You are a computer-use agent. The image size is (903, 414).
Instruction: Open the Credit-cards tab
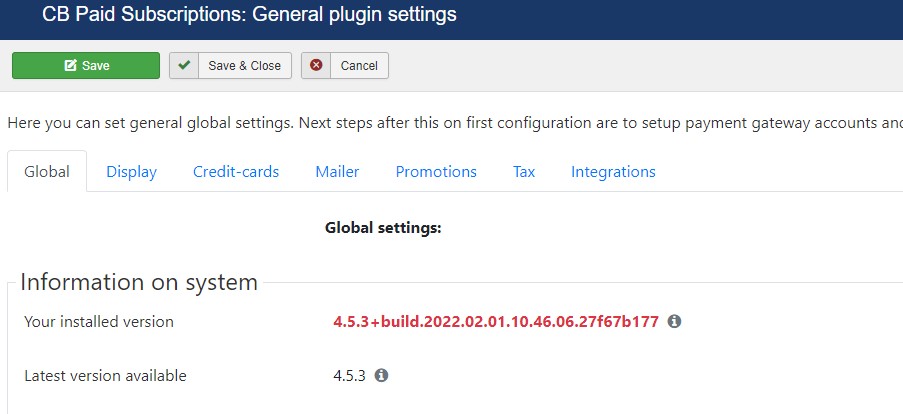point(236,172)
